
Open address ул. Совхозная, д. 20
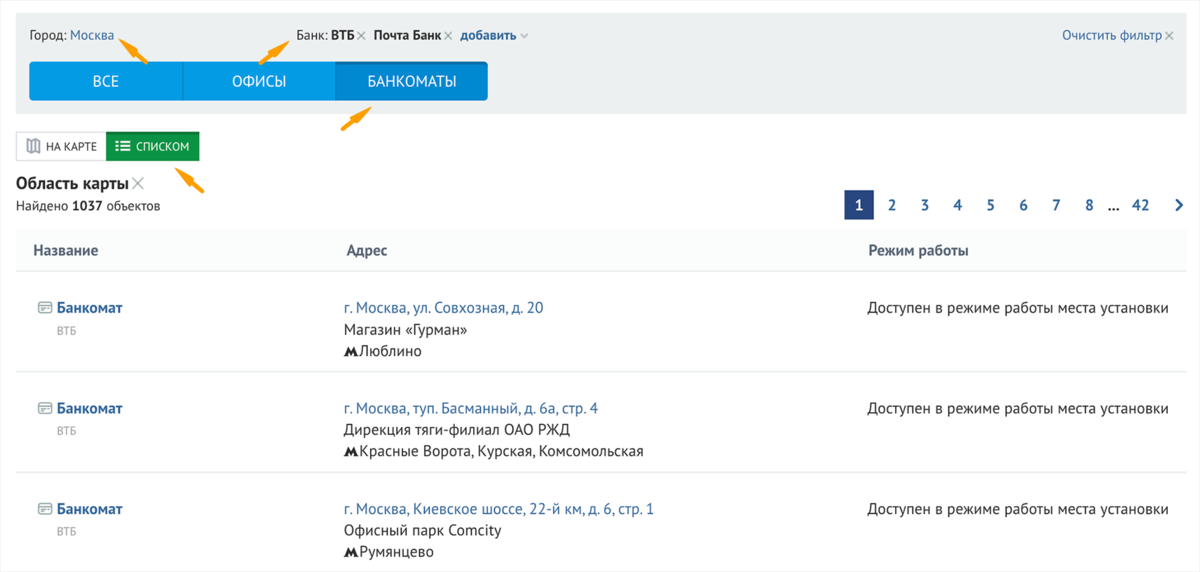click(x=443, y=308)
